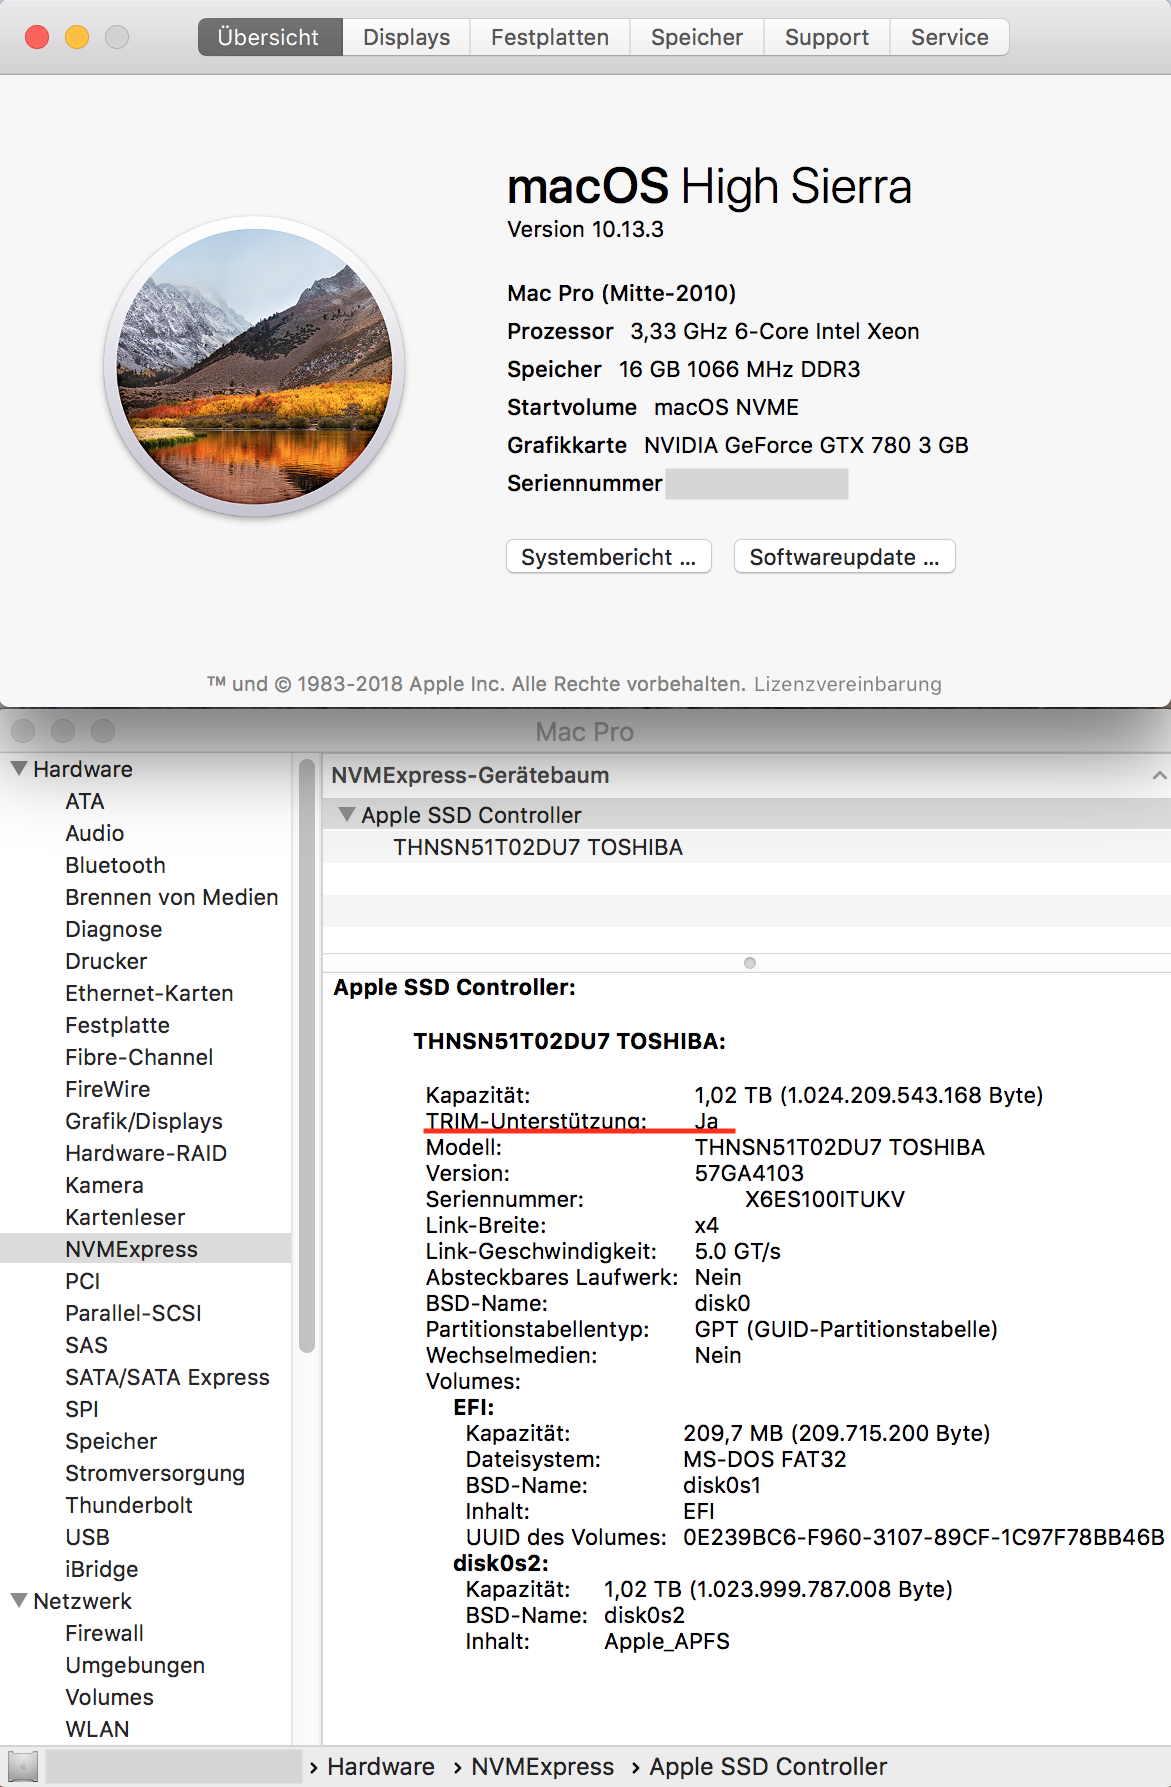Click NVMExpress in the path bar
1171x1787 pixels.
point(543,1767)
